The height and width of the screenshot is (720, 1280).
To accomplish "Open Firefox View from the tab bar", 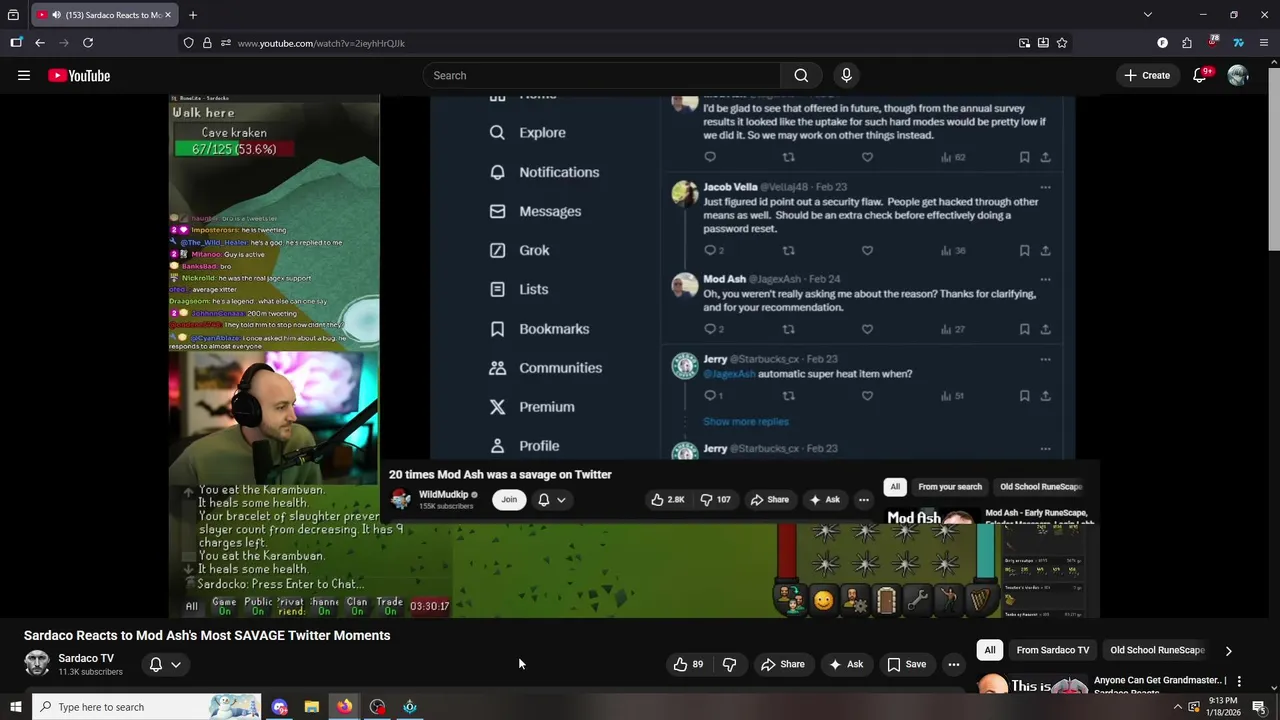I will tap(13, 15).
